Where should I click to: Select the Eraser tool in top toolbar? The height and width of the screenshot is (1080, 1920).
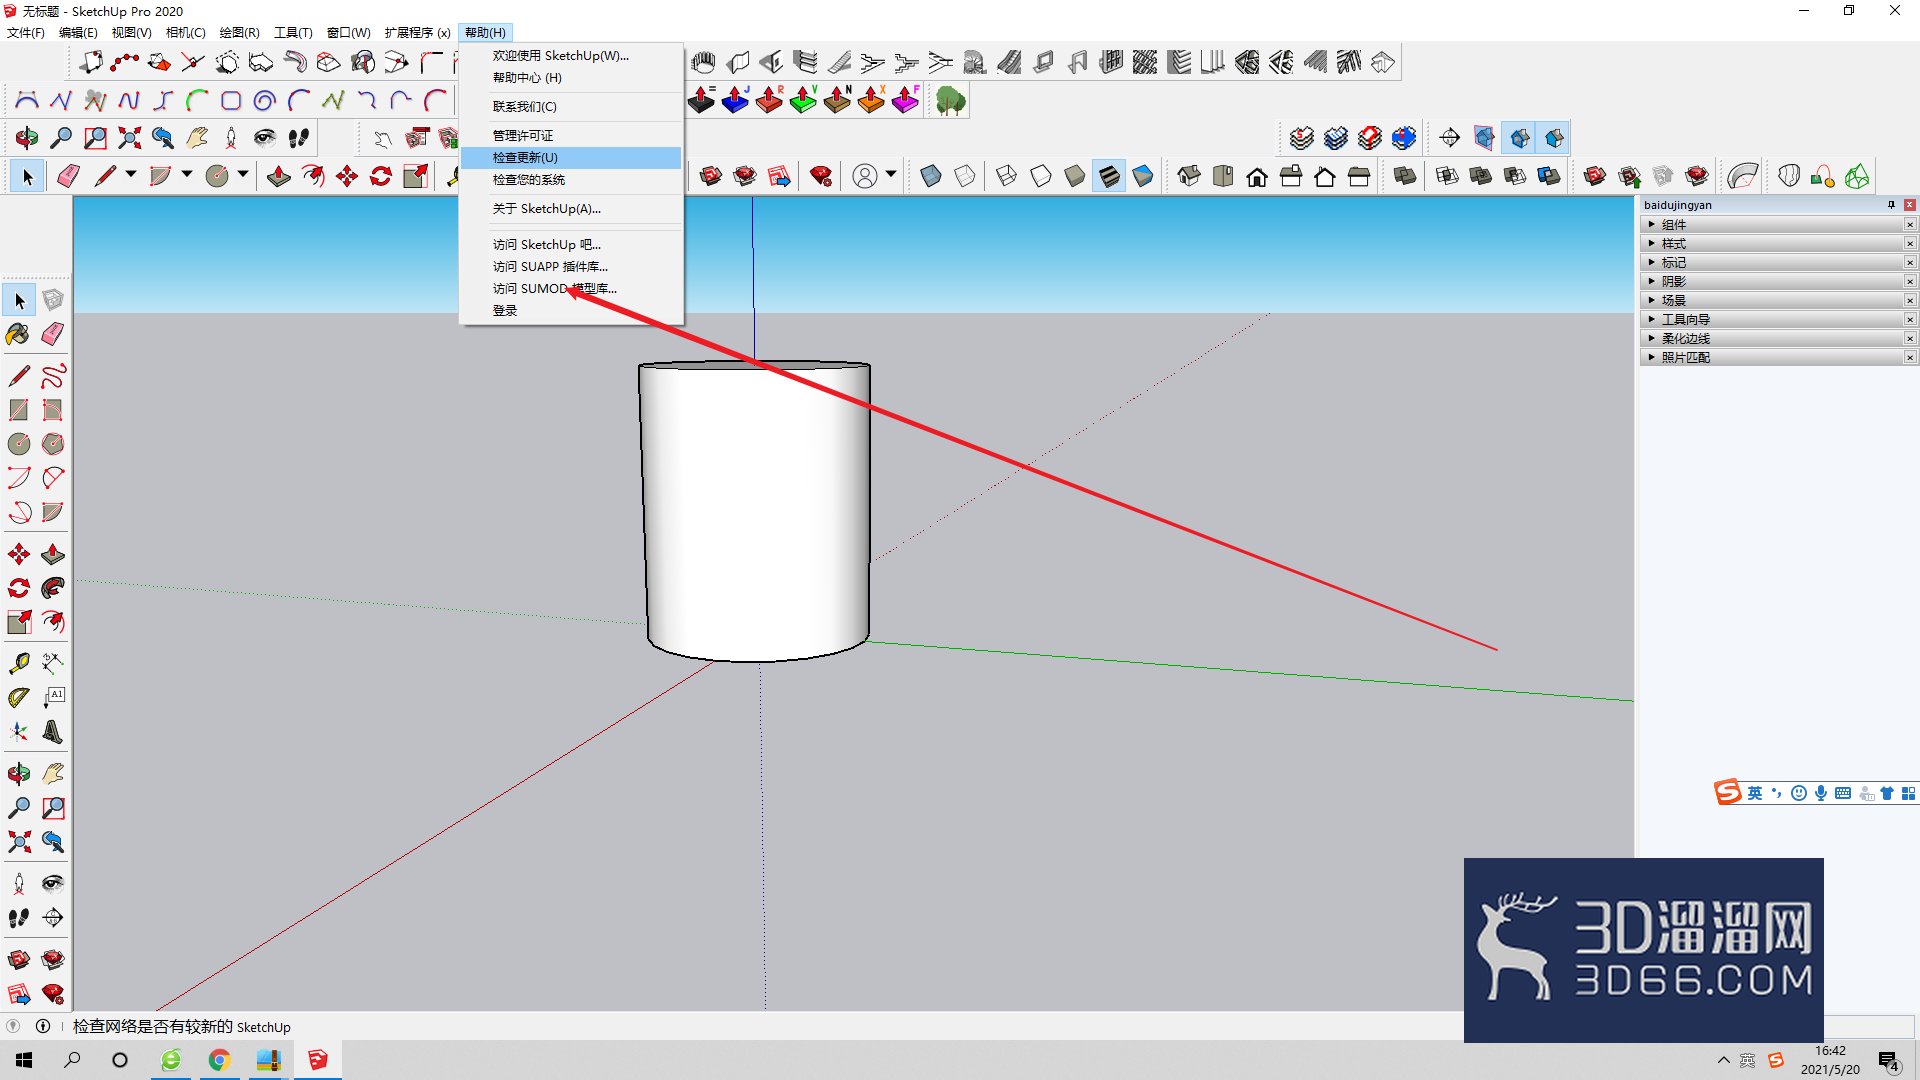point(68,177)
